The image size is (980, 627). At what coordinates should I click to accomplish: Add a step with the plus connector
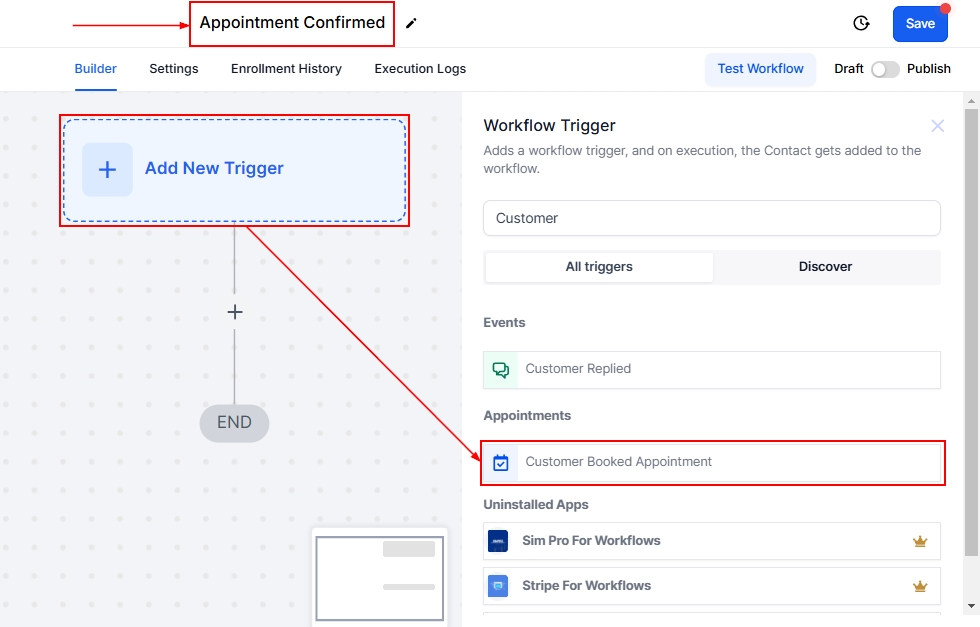point(235,312)
